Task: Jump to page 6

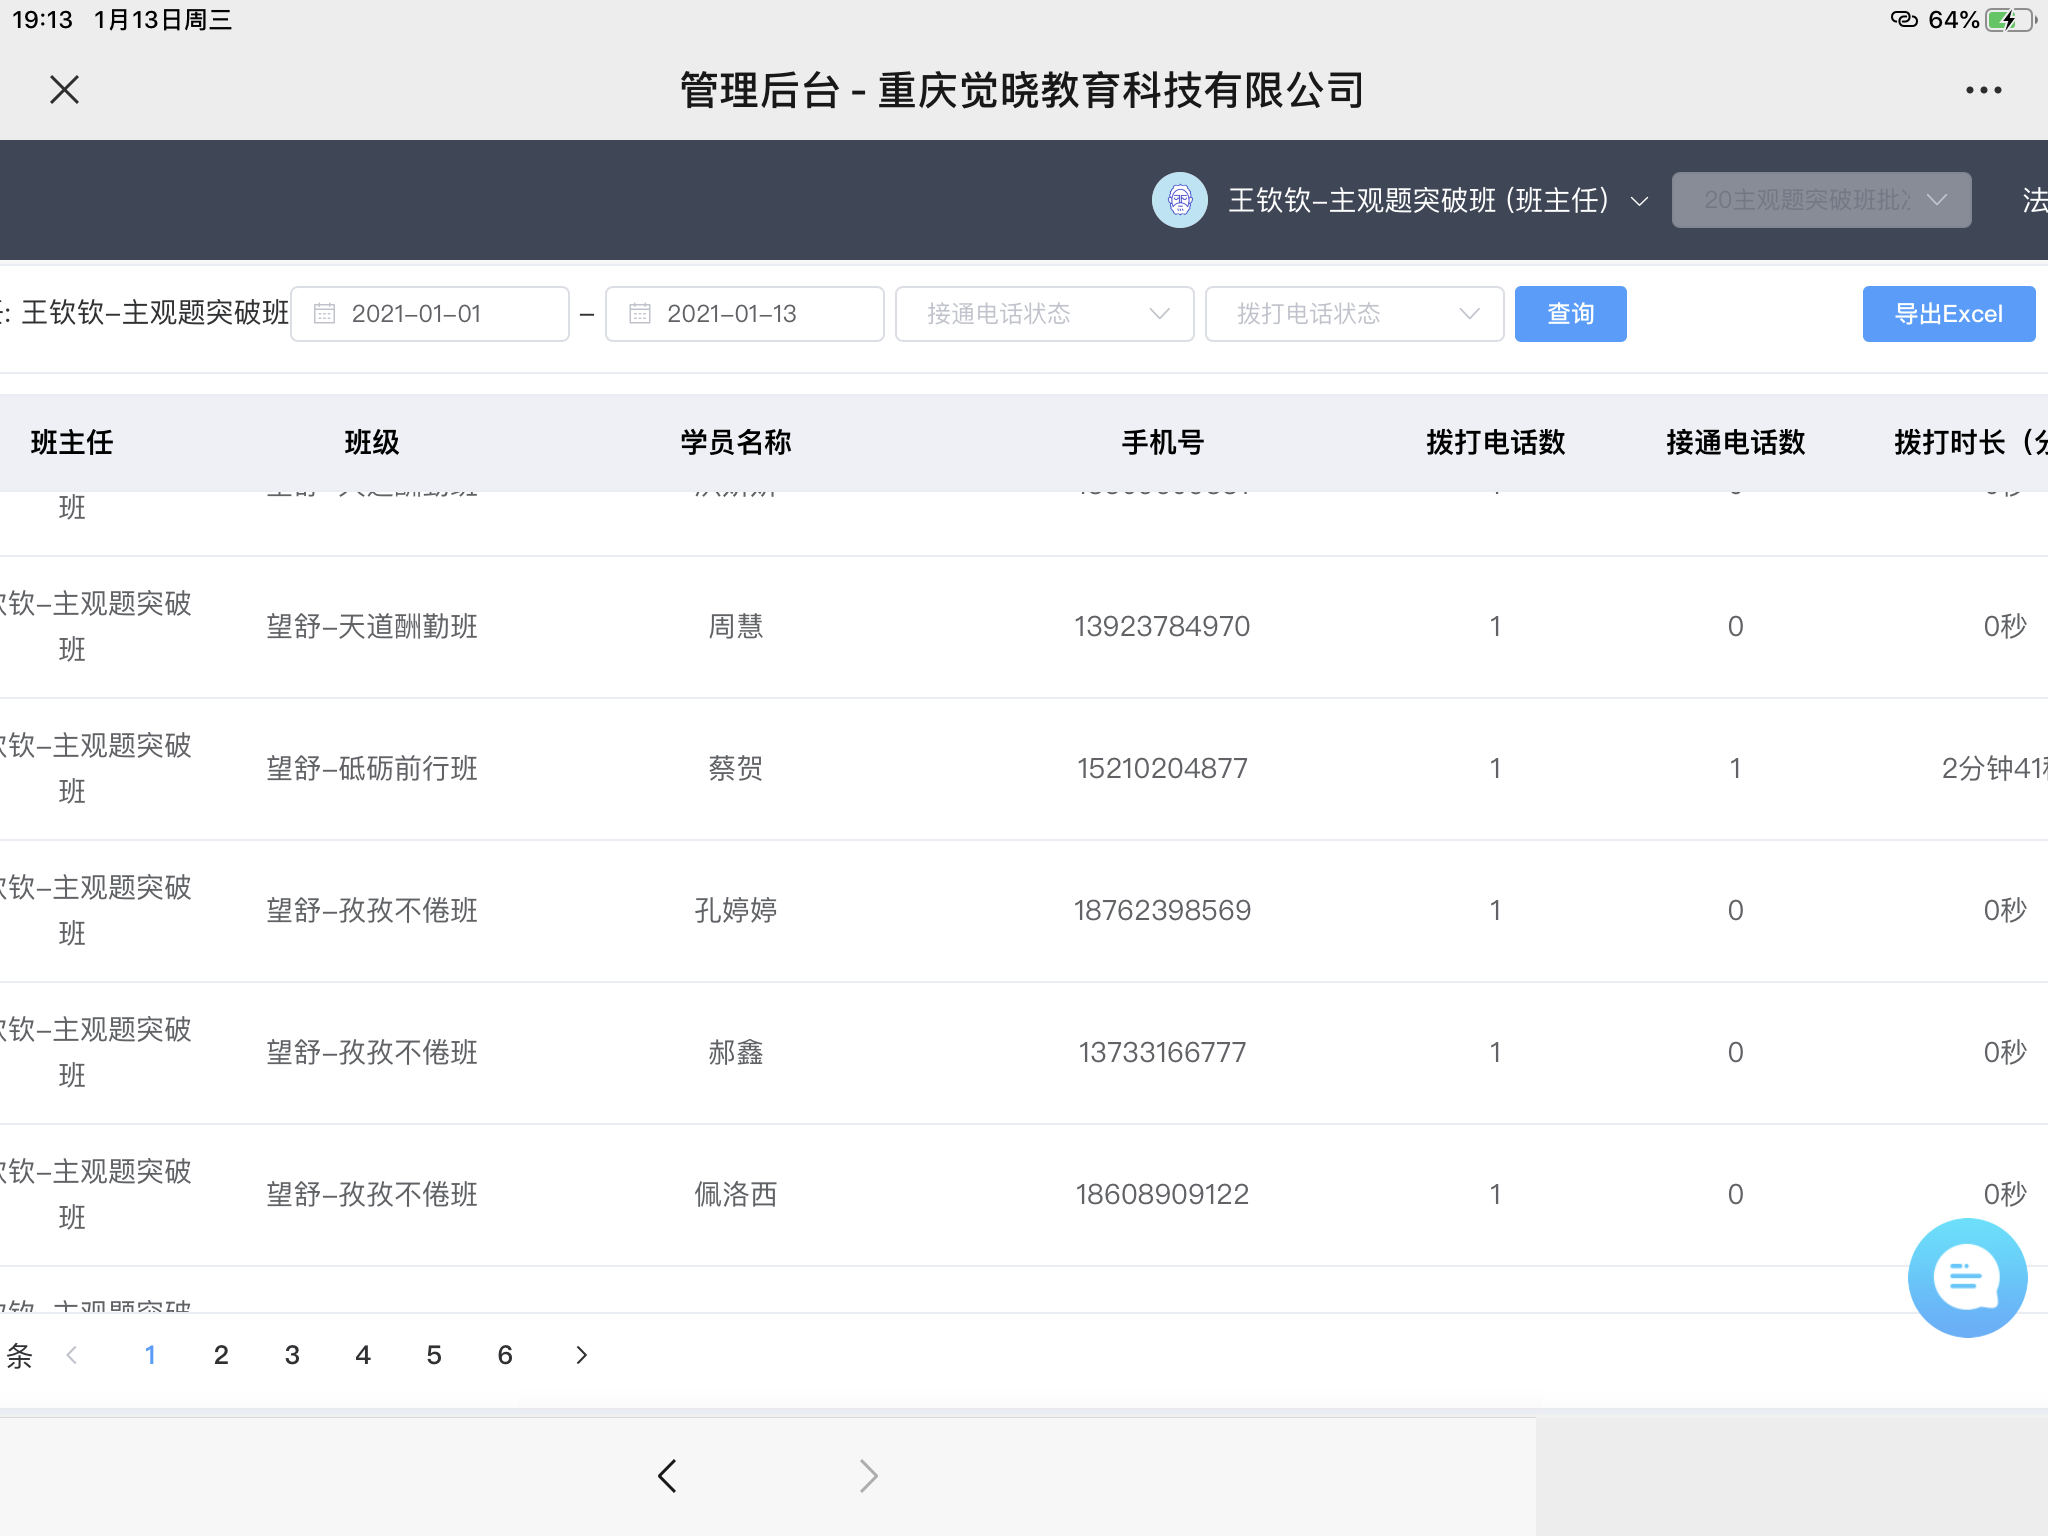Action: pos(505,1355)
